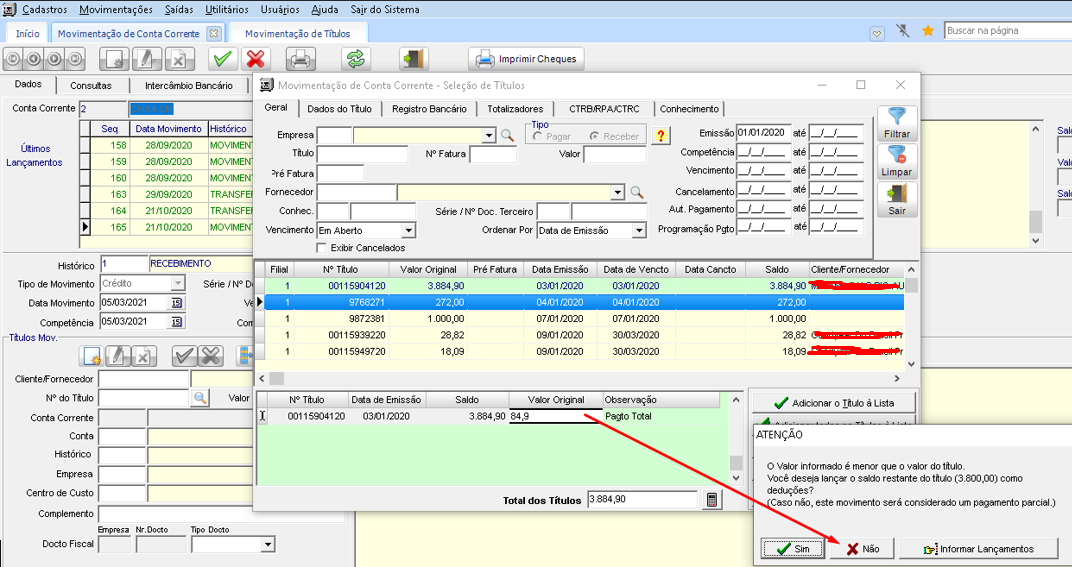Click the Não button in ATENÇÃO dialog

861,549
